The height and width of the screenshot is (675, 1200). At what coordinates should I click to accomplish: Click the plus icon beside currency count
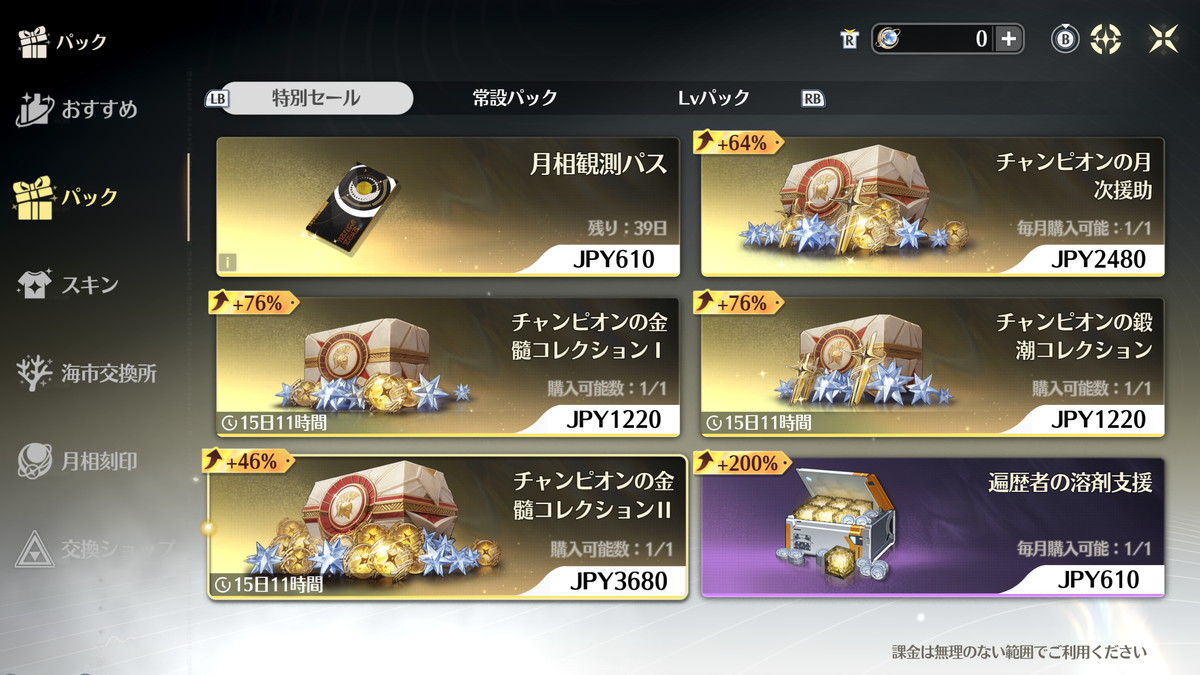point(1008,39)
